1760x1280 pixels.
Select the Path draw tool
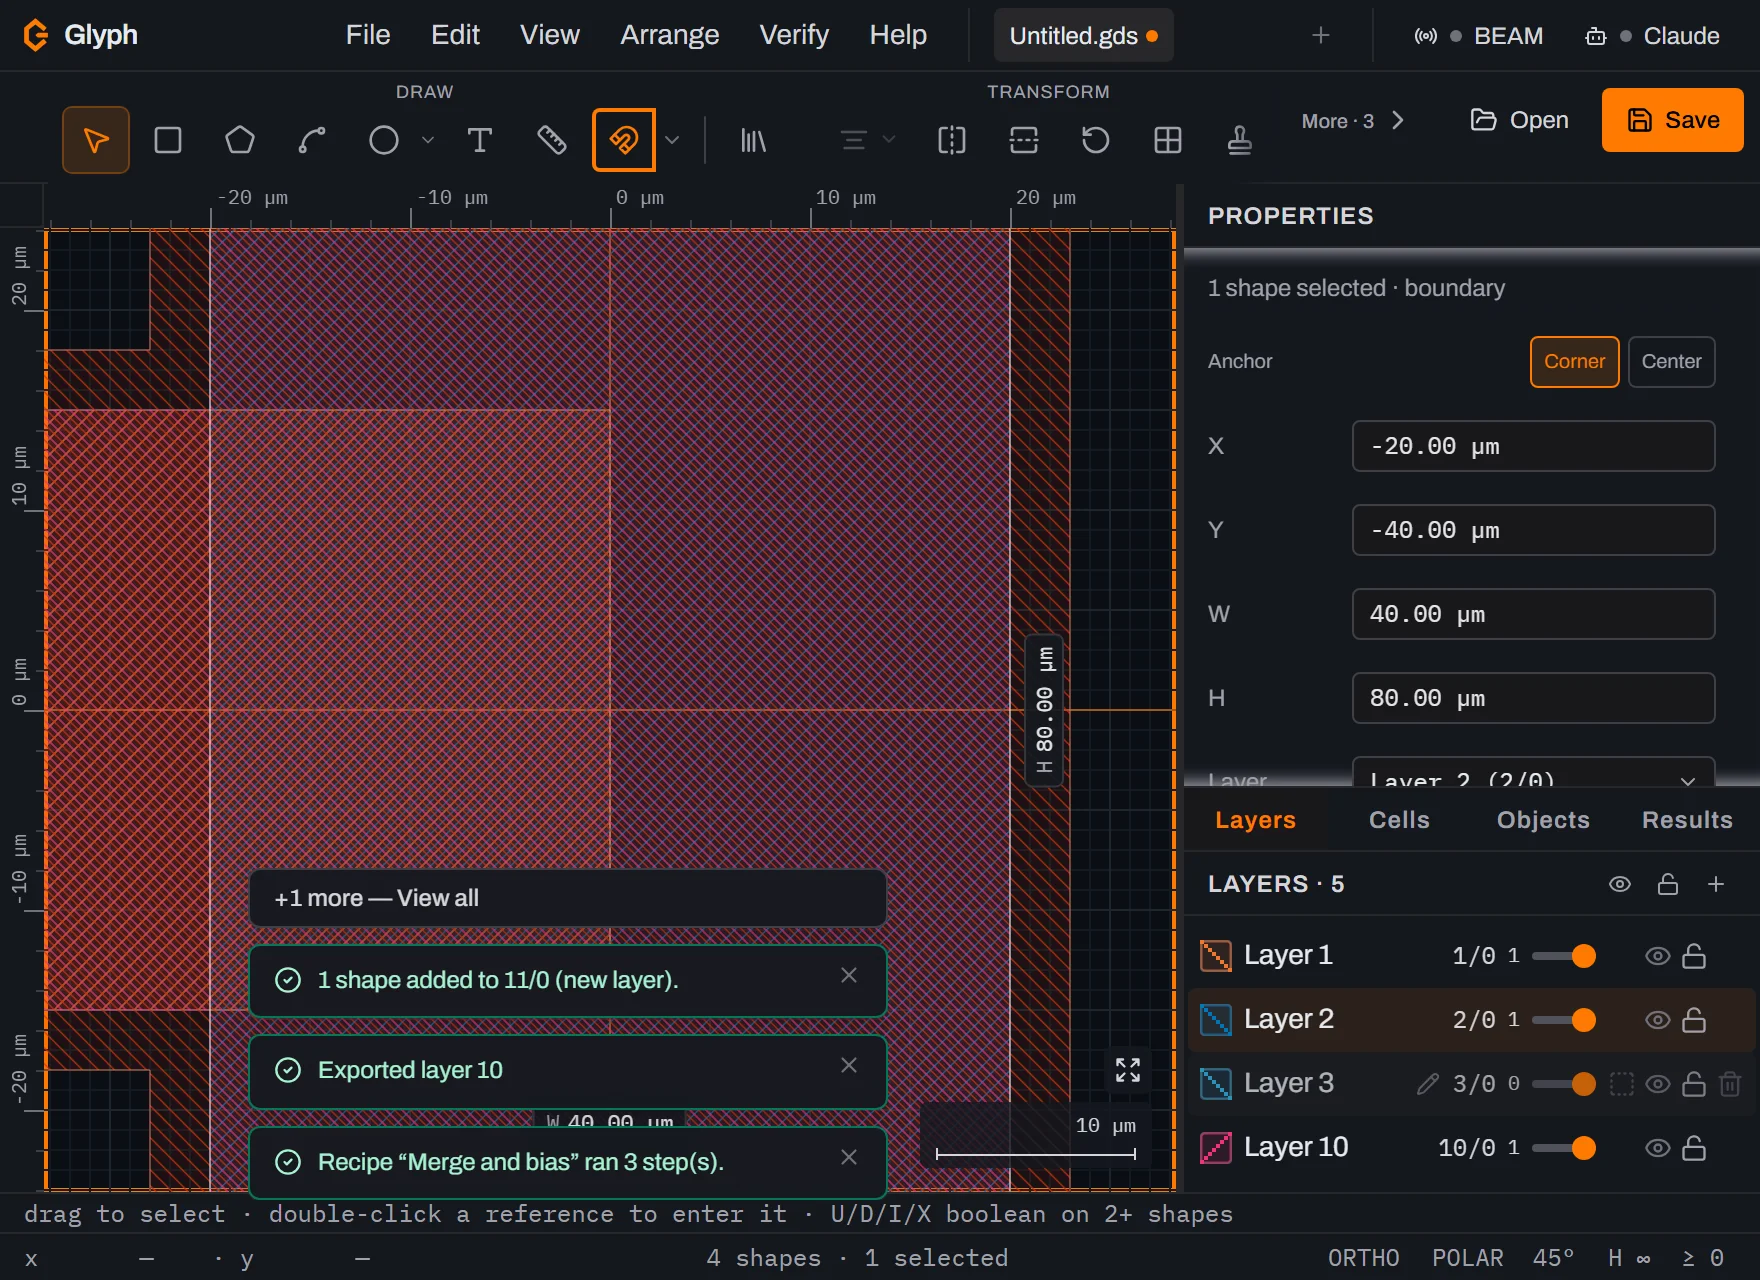coord(312,140)
